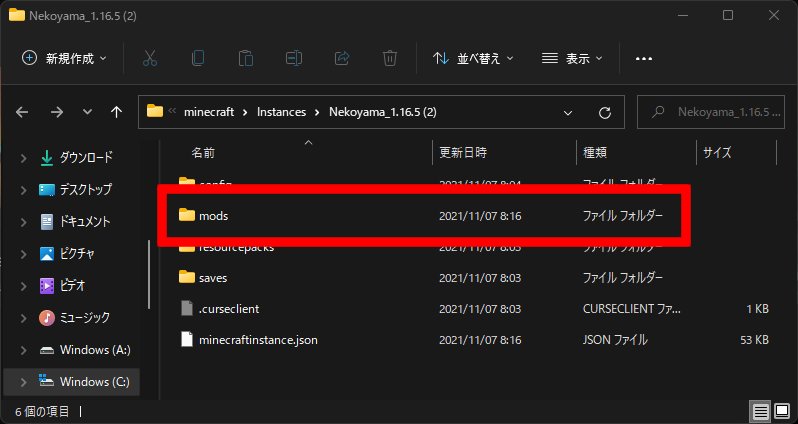This screenshot has width=798, height=424.
Task: Click the Delete trash can icon
Action: click(x=390, y=59)
